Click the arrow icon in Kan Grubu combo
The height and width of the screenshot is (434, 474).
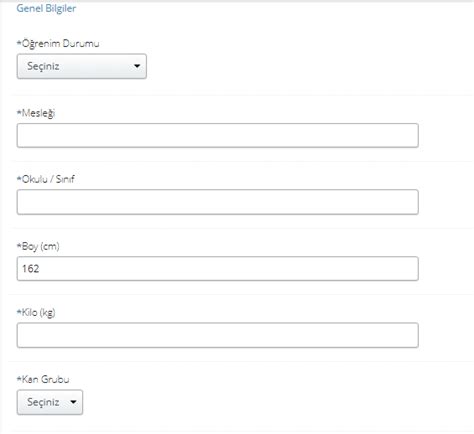[x=73, y=402]
